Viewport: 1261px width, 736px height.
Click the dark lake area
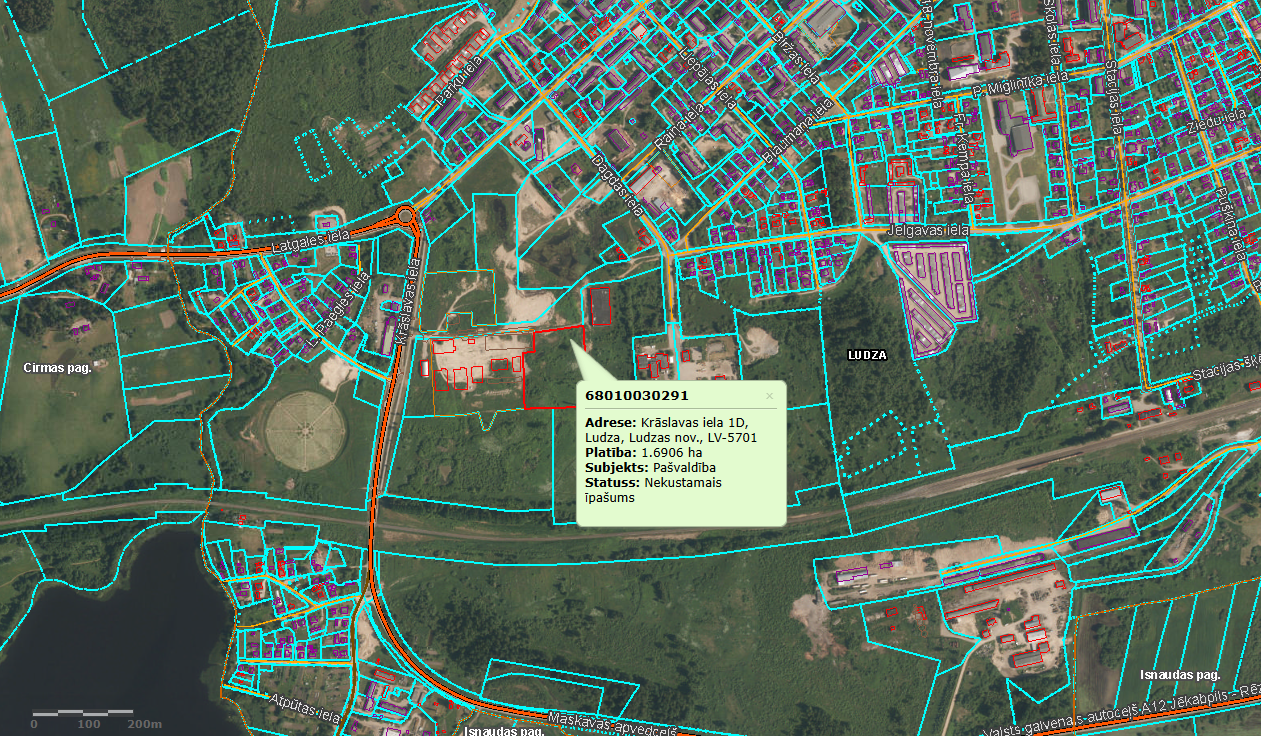point(110,620)
